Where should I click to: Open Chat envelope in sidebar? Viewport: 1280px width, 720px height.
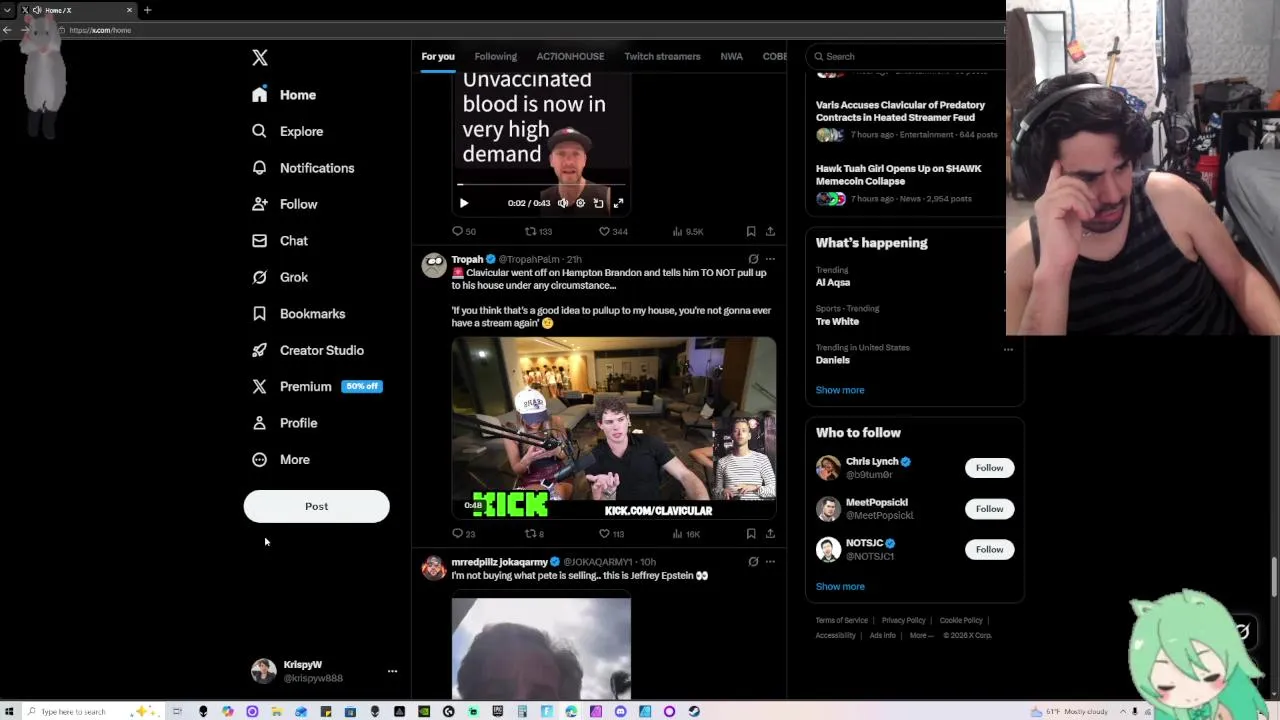(x=259, y=241)
